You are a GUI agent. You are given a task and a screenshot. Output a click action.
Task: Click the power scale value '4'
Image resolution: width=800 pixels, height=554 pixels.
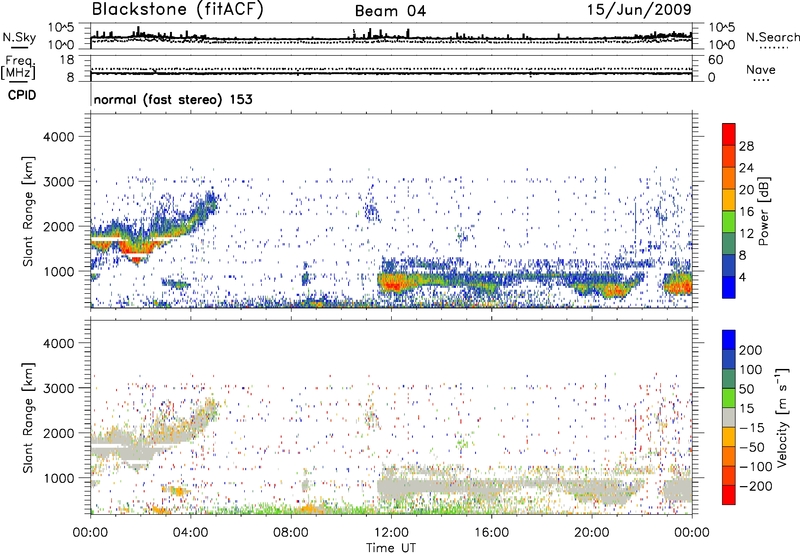point(742,277)
